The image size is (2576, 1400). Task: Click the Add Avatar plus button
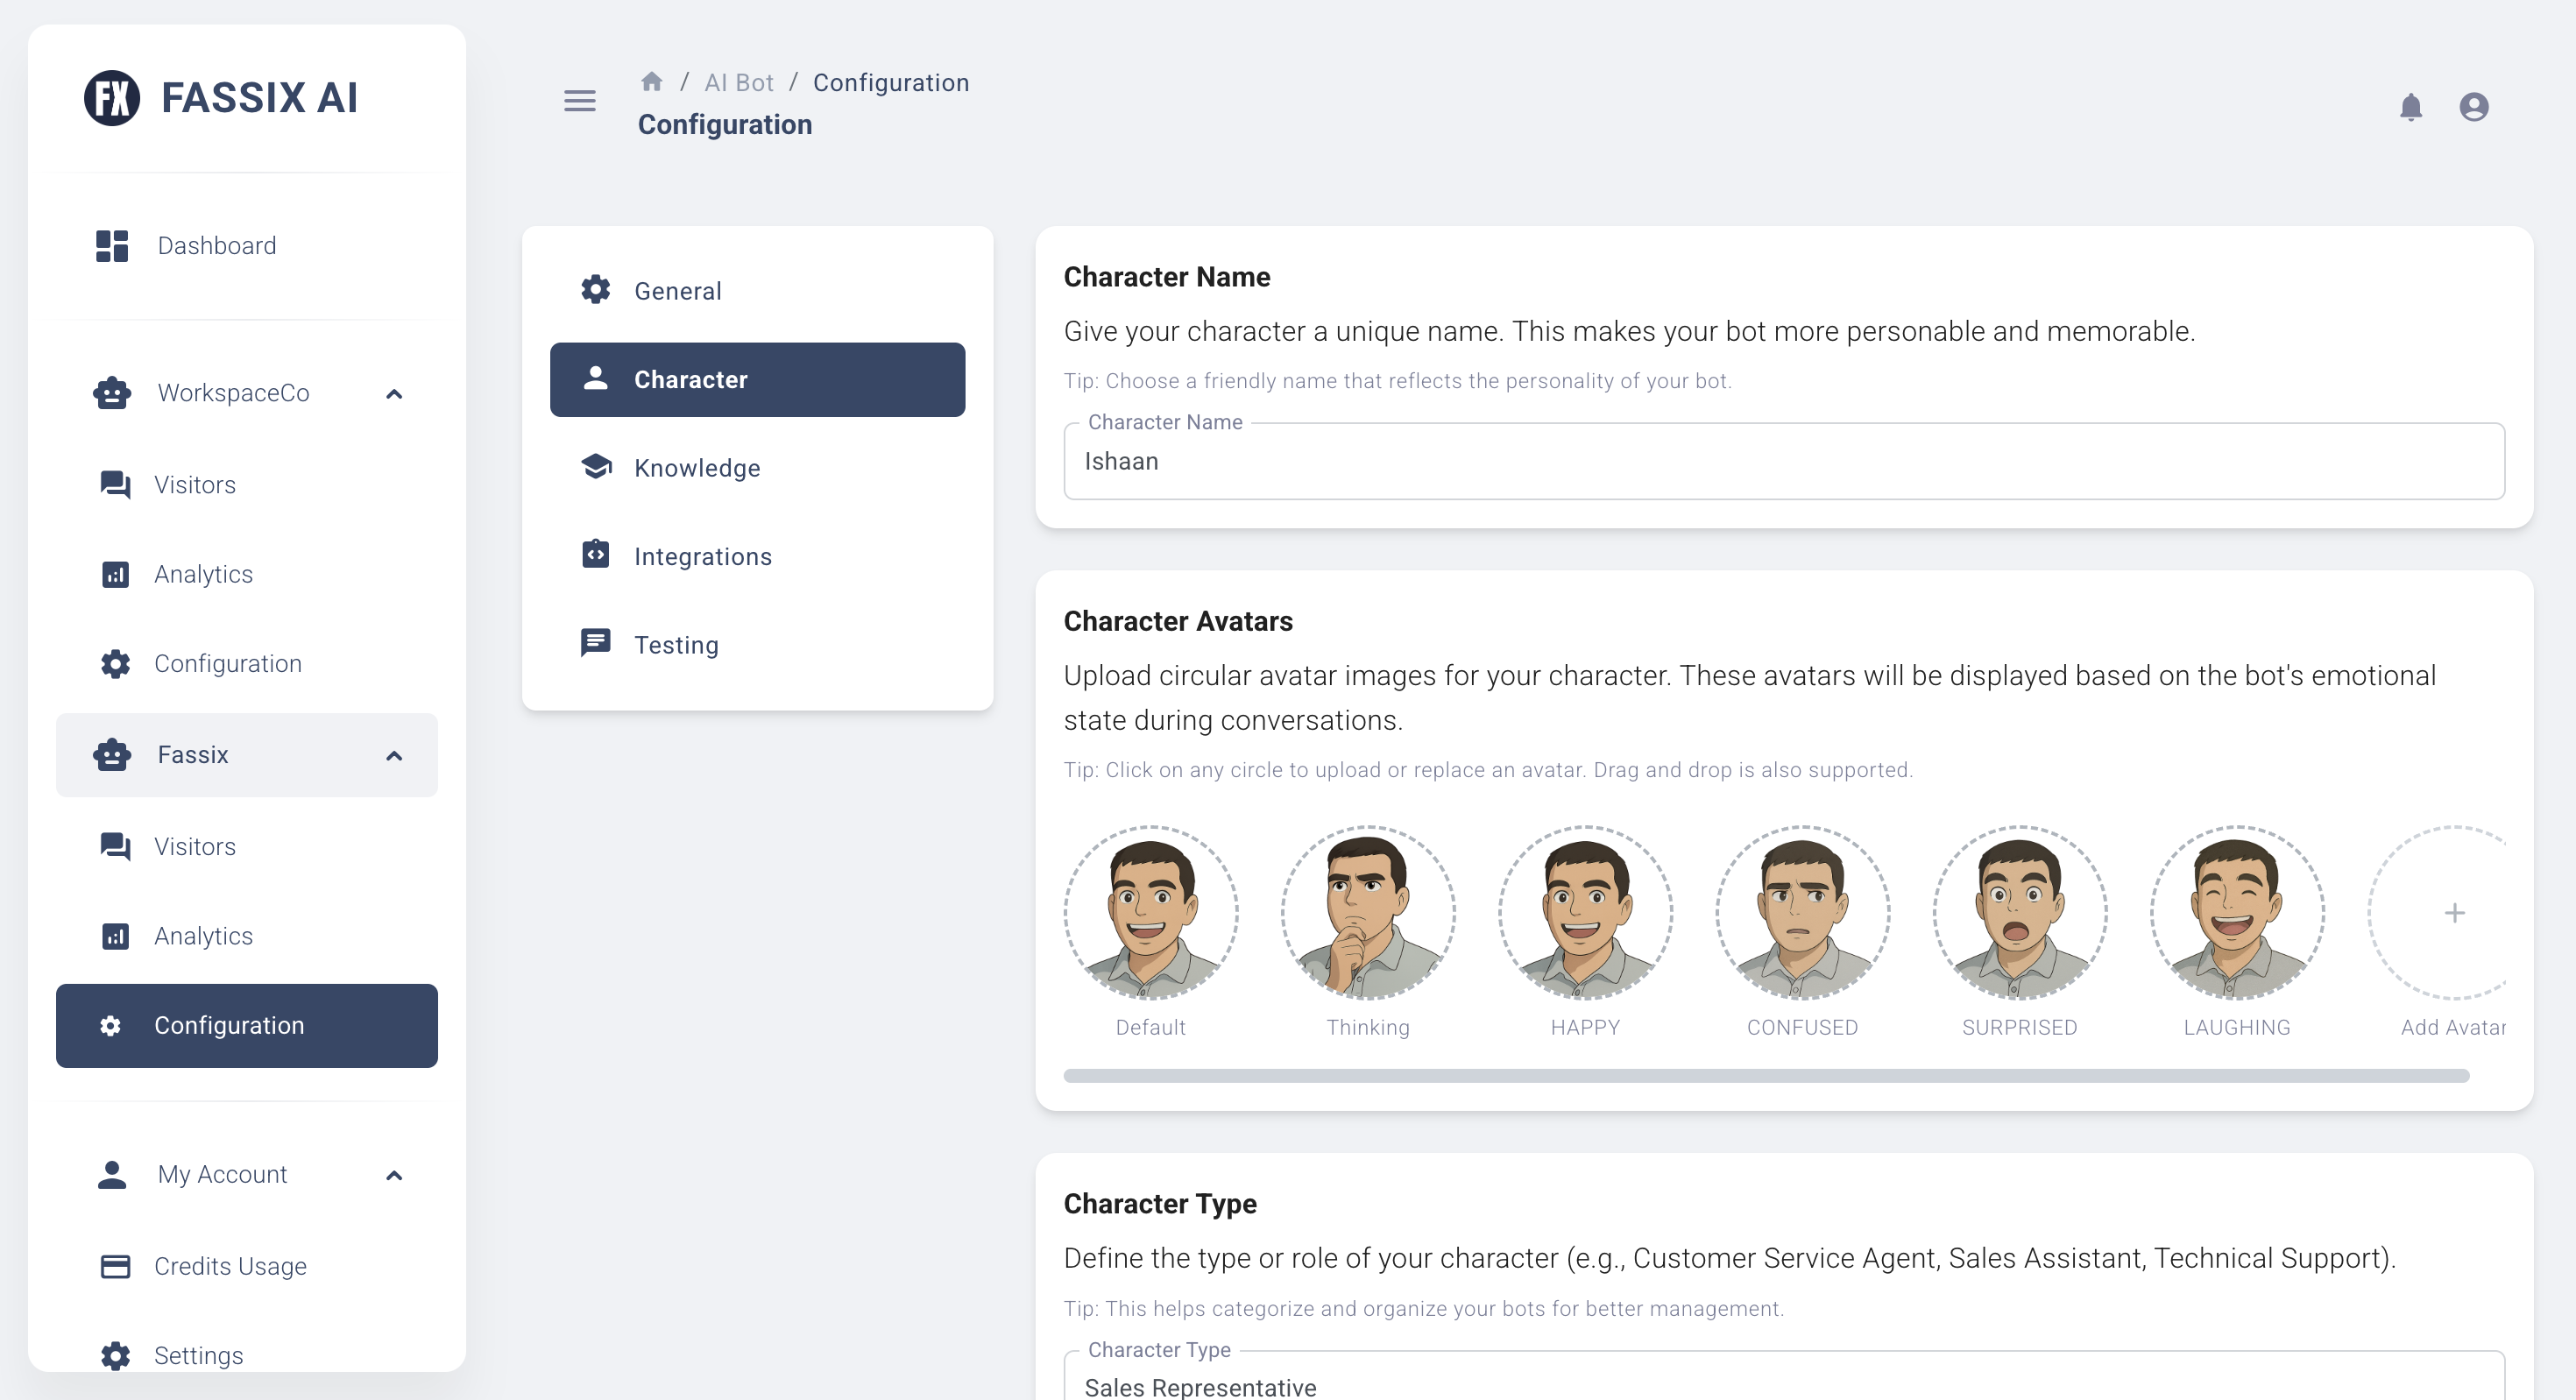2456,912
